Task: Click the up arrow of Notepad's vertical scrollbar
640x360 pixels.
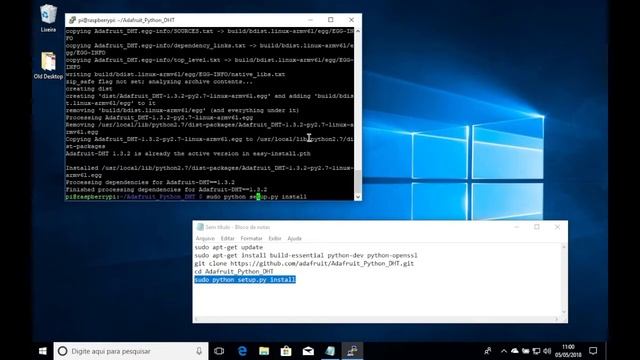Action: [564, 247]
